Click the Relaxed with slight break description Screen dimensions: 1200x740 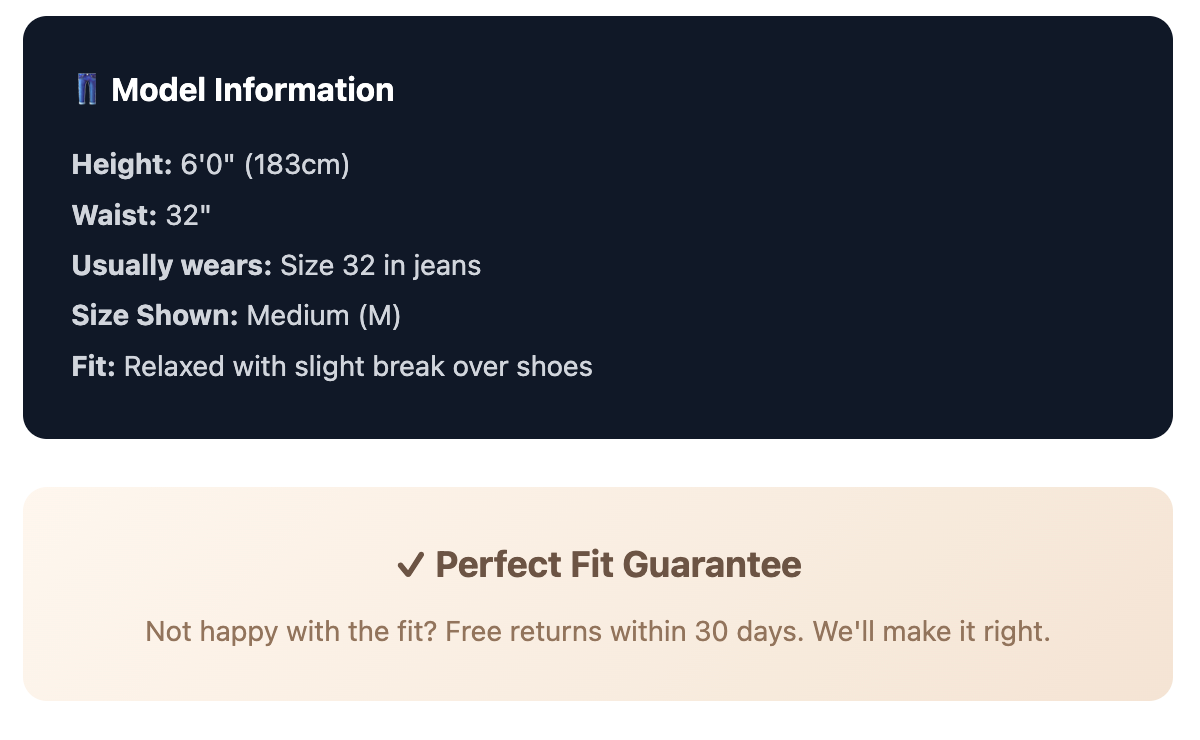coord(358,366)
